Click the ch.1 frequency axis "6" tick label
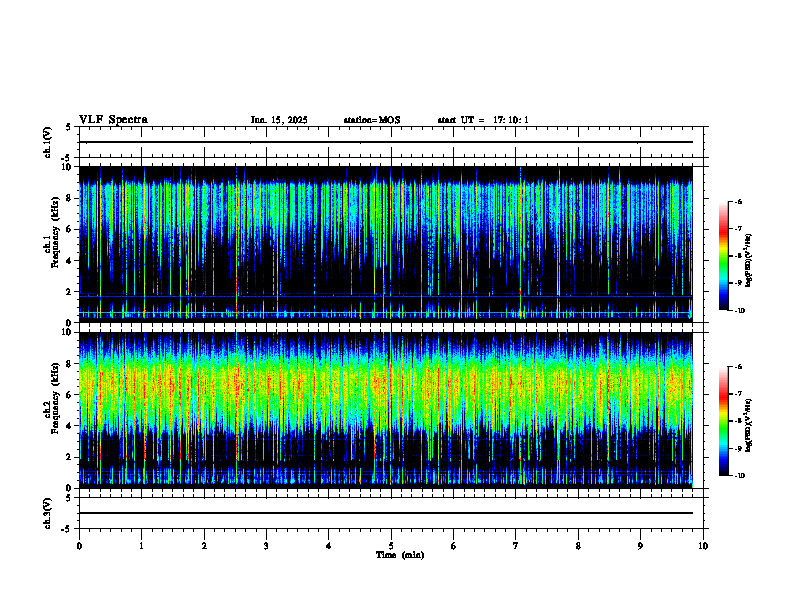The image size is (792, 612). click(x=69, y=230)
